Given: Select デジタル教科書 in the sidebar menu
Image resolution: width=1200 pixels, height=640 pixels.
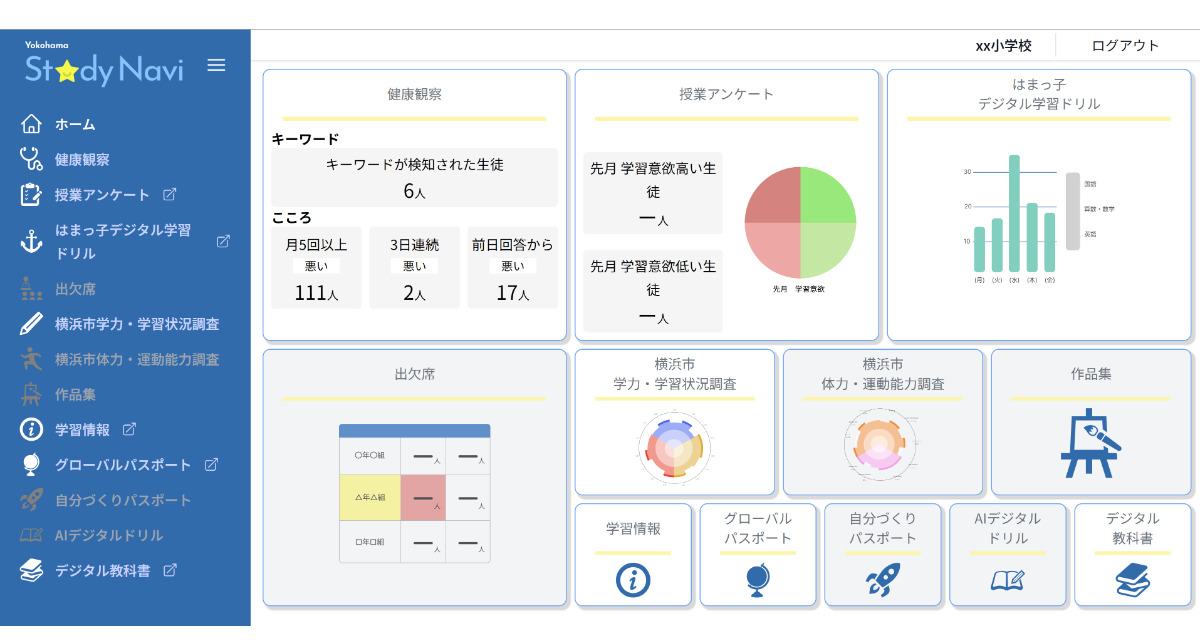Looking at the screenshot, I should pos(102,571).
